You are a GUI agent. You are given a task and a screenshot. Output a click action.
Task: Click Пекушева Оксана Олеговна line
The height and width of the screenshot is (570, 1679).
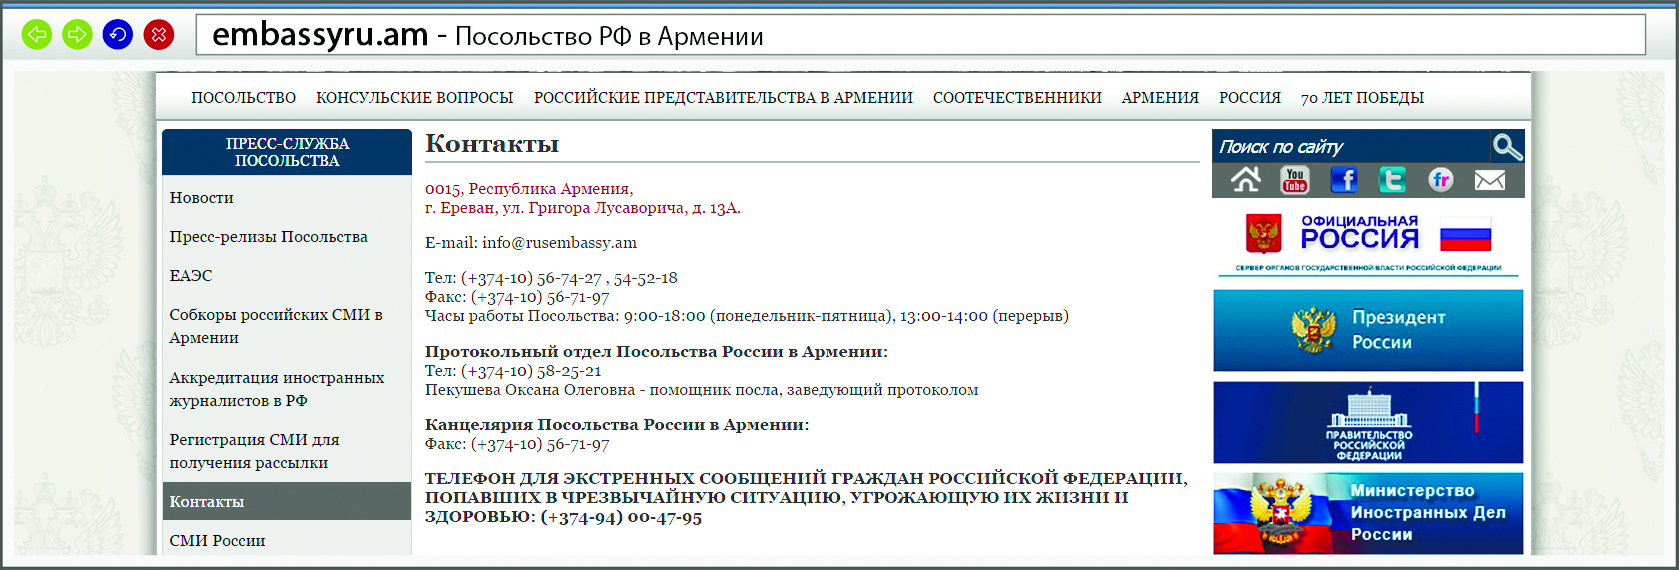click(x=702, y=390)
